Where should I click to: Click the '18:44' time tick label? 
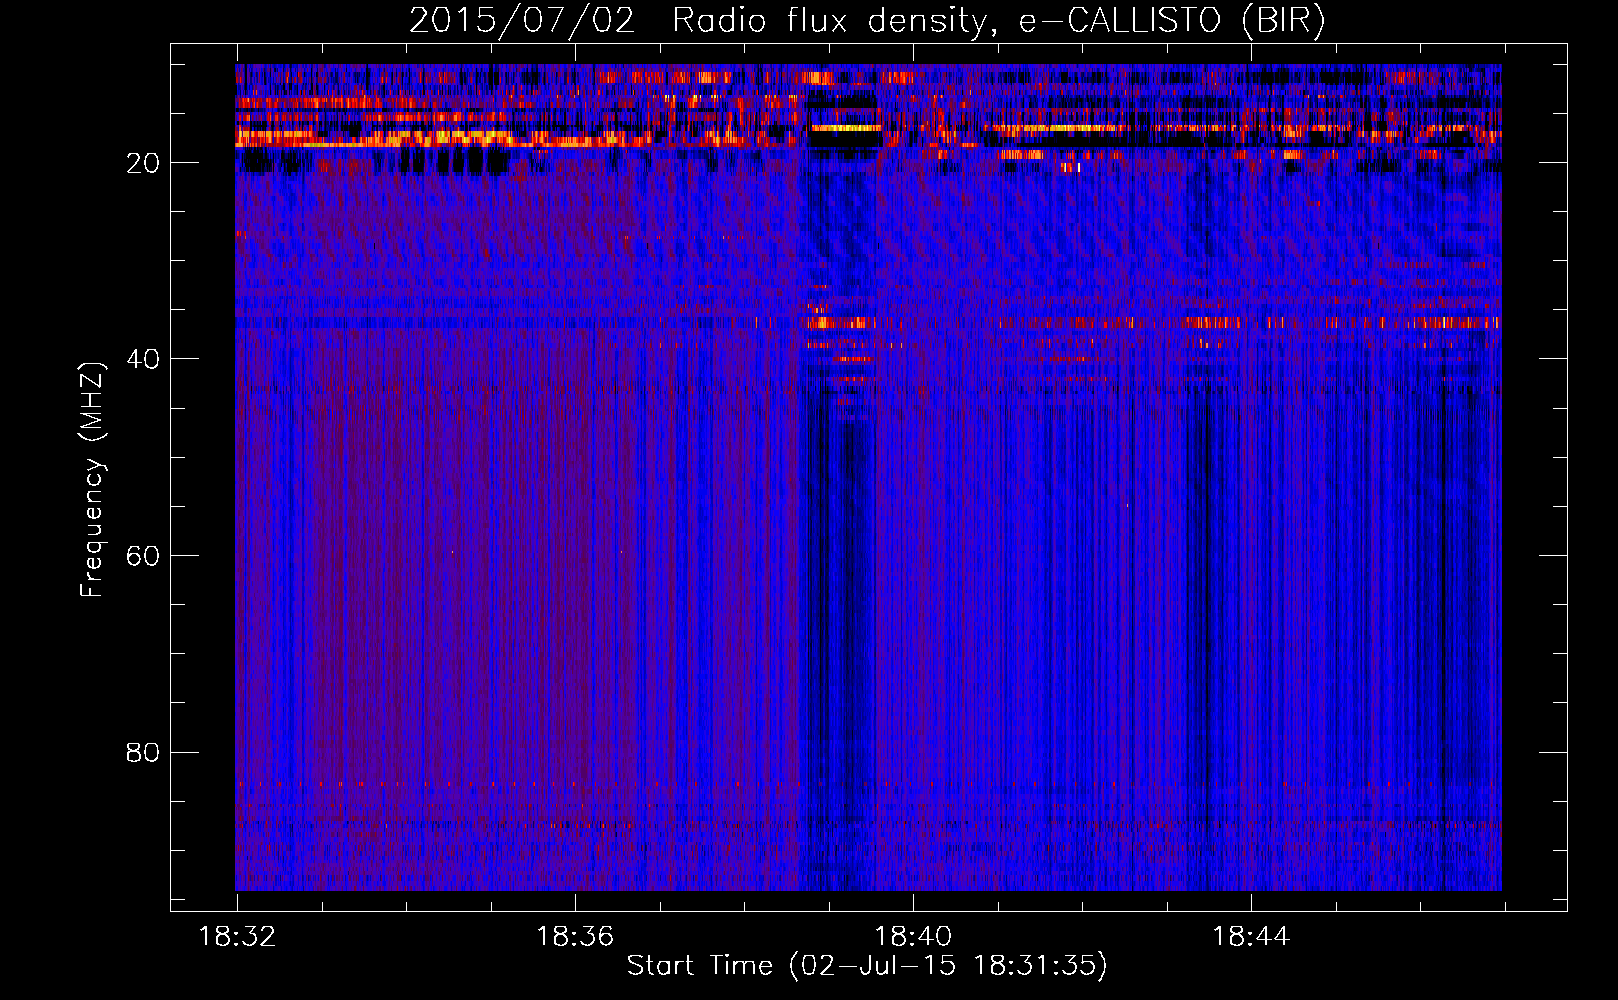pos(1251,937)
